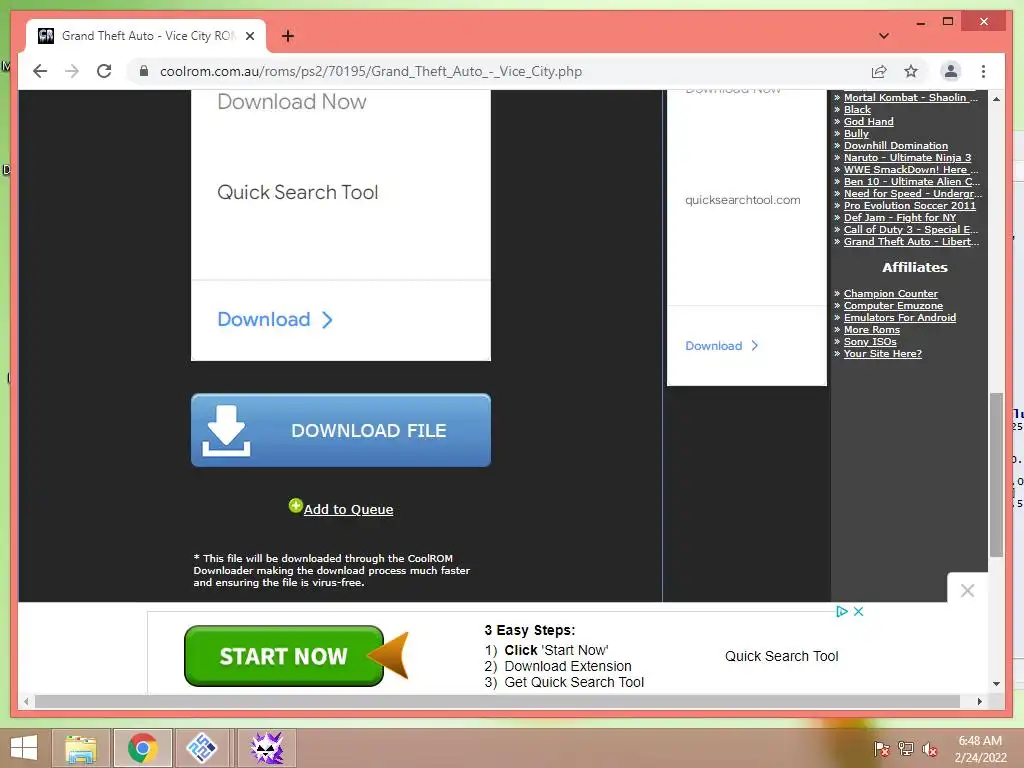Open Chrome's three-dot menu
Screen dimensions: 1024x768
pos(984,71)
